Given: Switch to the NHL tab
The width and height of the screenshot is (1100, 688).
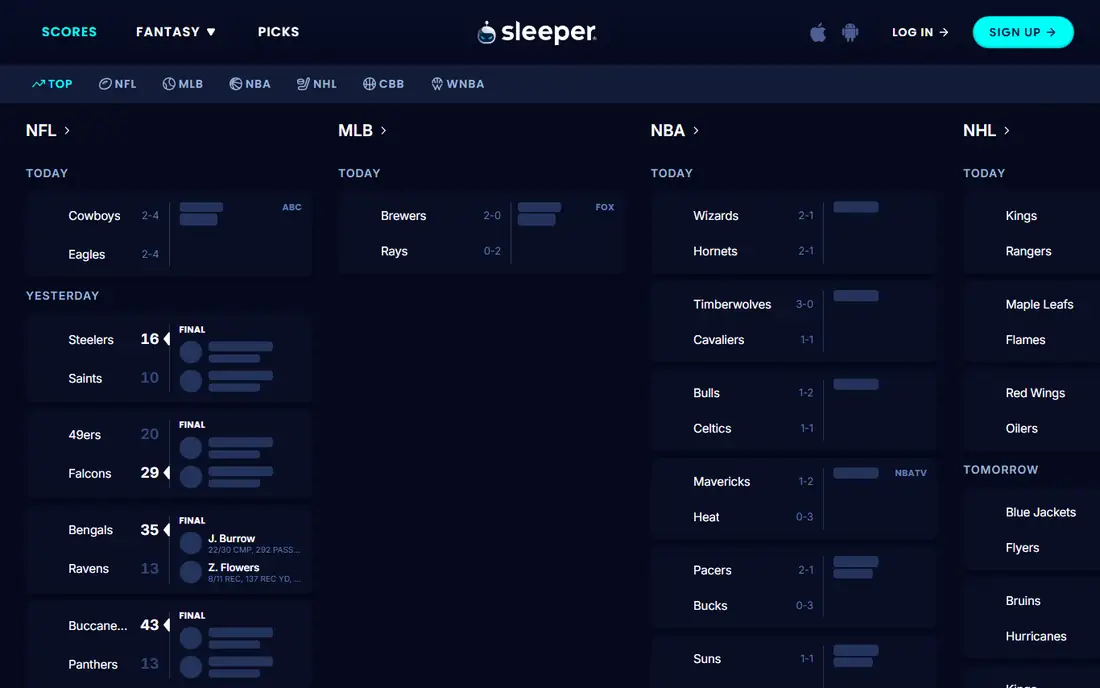Looking at the screenshot, I should (316, 83).
